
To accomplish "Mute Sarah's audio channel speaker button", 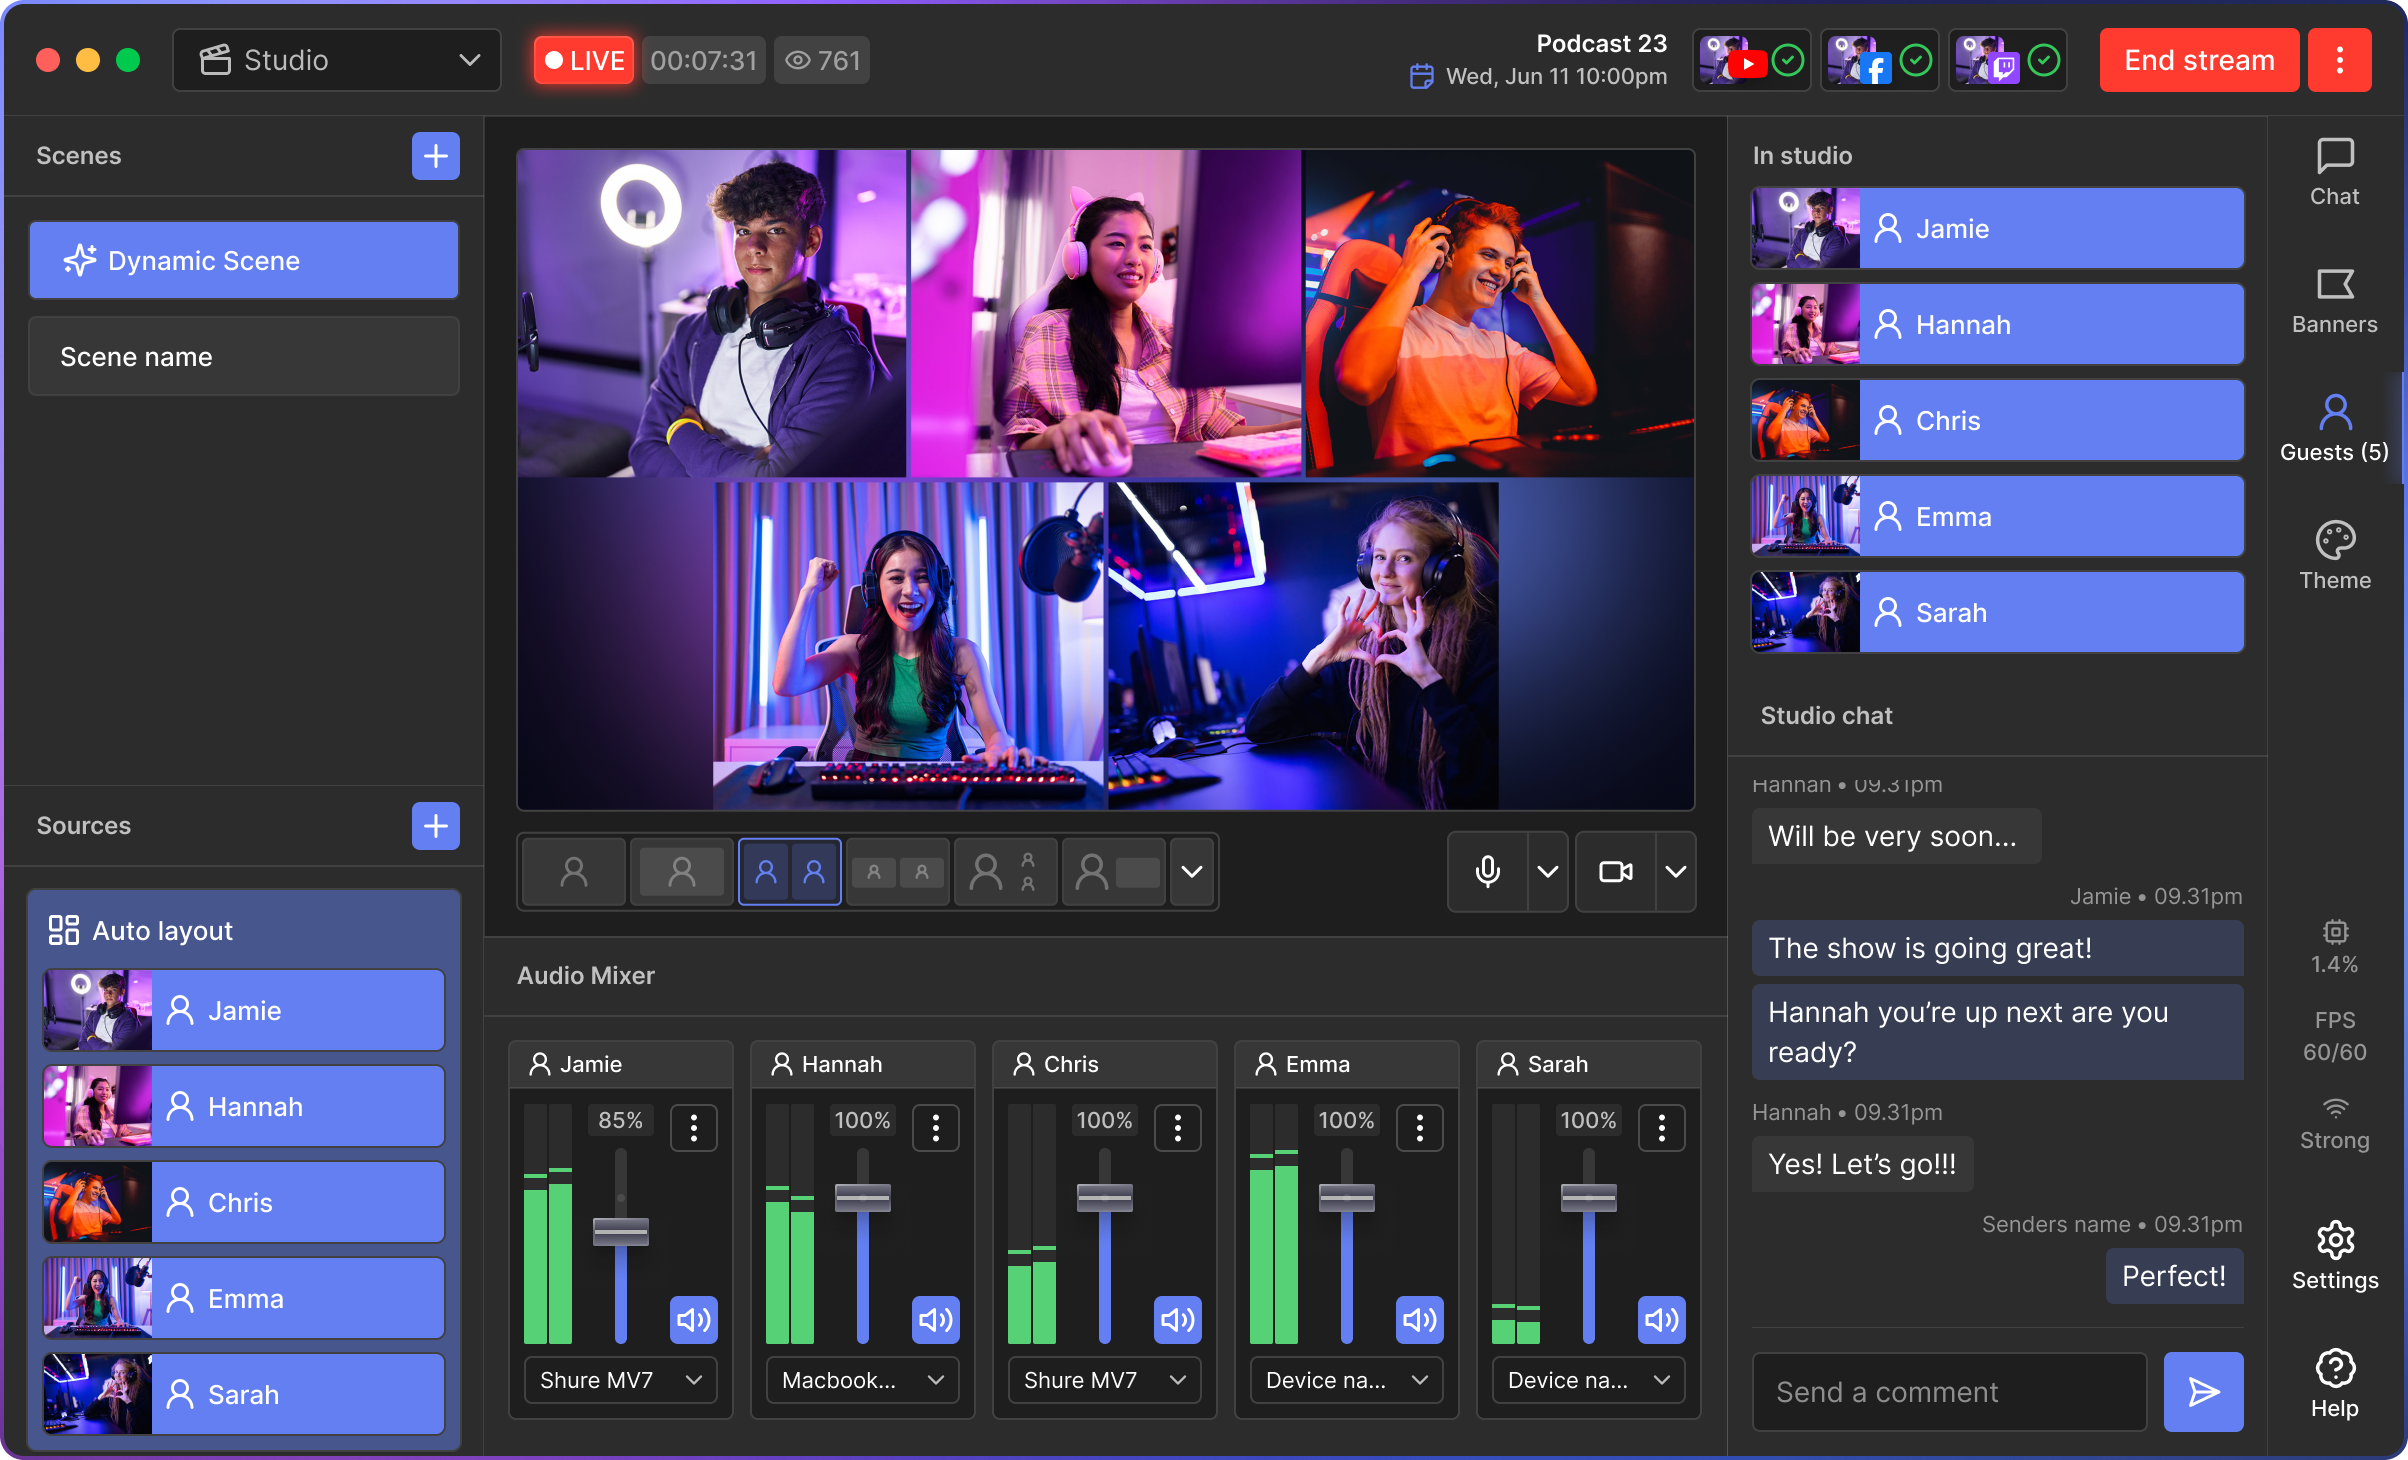I will pos(1661,1320).
